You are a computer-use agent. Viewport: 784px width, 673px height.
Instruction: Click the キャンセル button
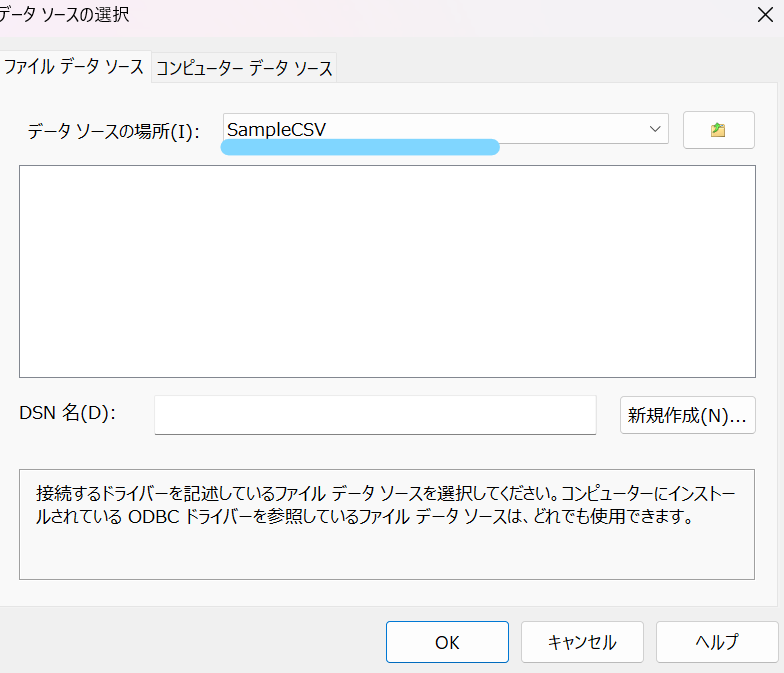point(582,642)
